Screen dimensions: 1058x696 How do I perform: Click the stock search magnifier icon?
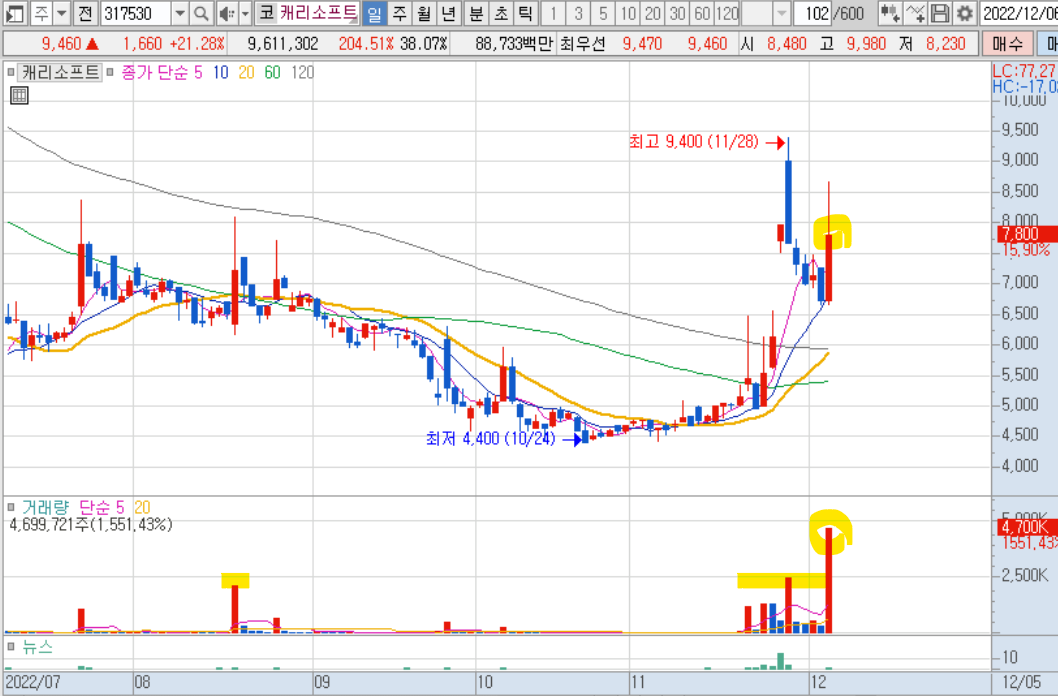[201, 13]
